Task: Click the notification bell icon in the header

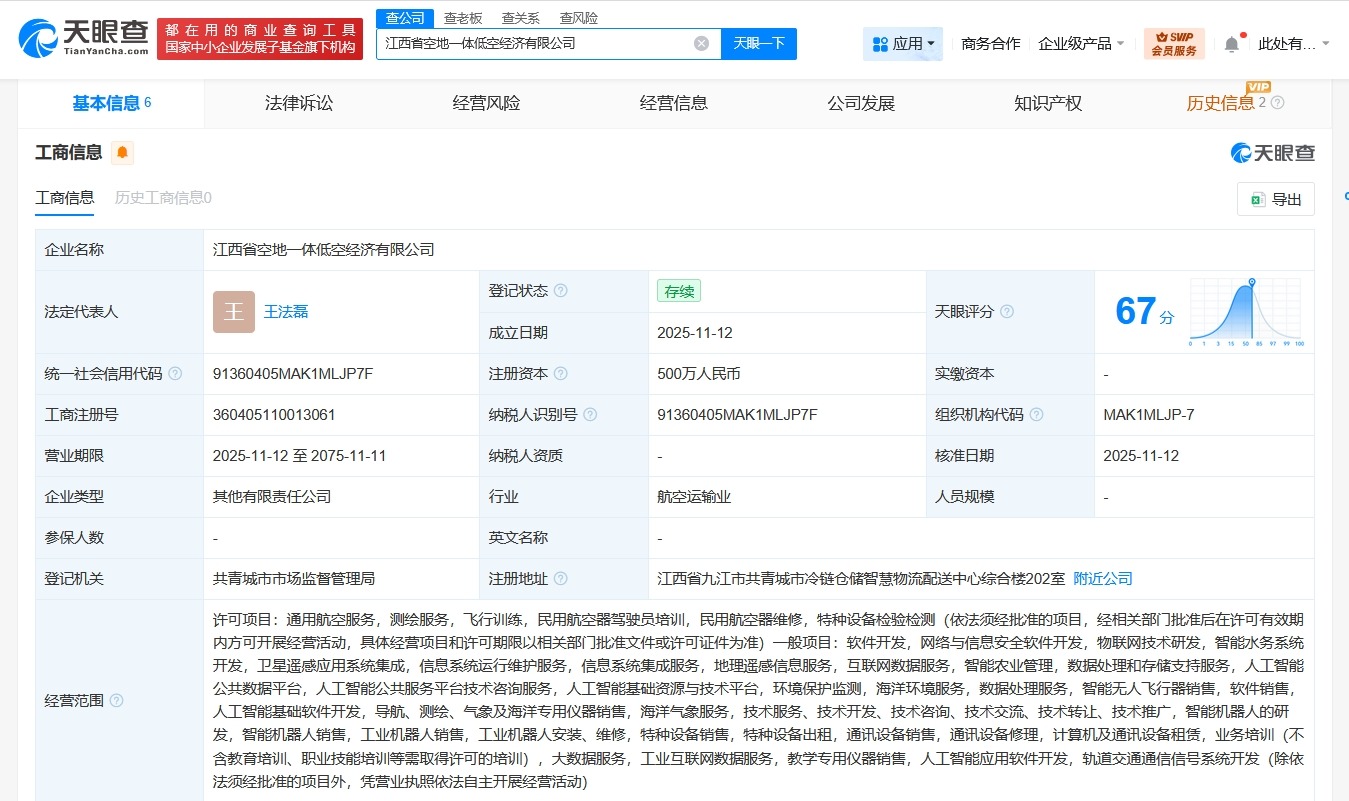Action: (1230, 42)
